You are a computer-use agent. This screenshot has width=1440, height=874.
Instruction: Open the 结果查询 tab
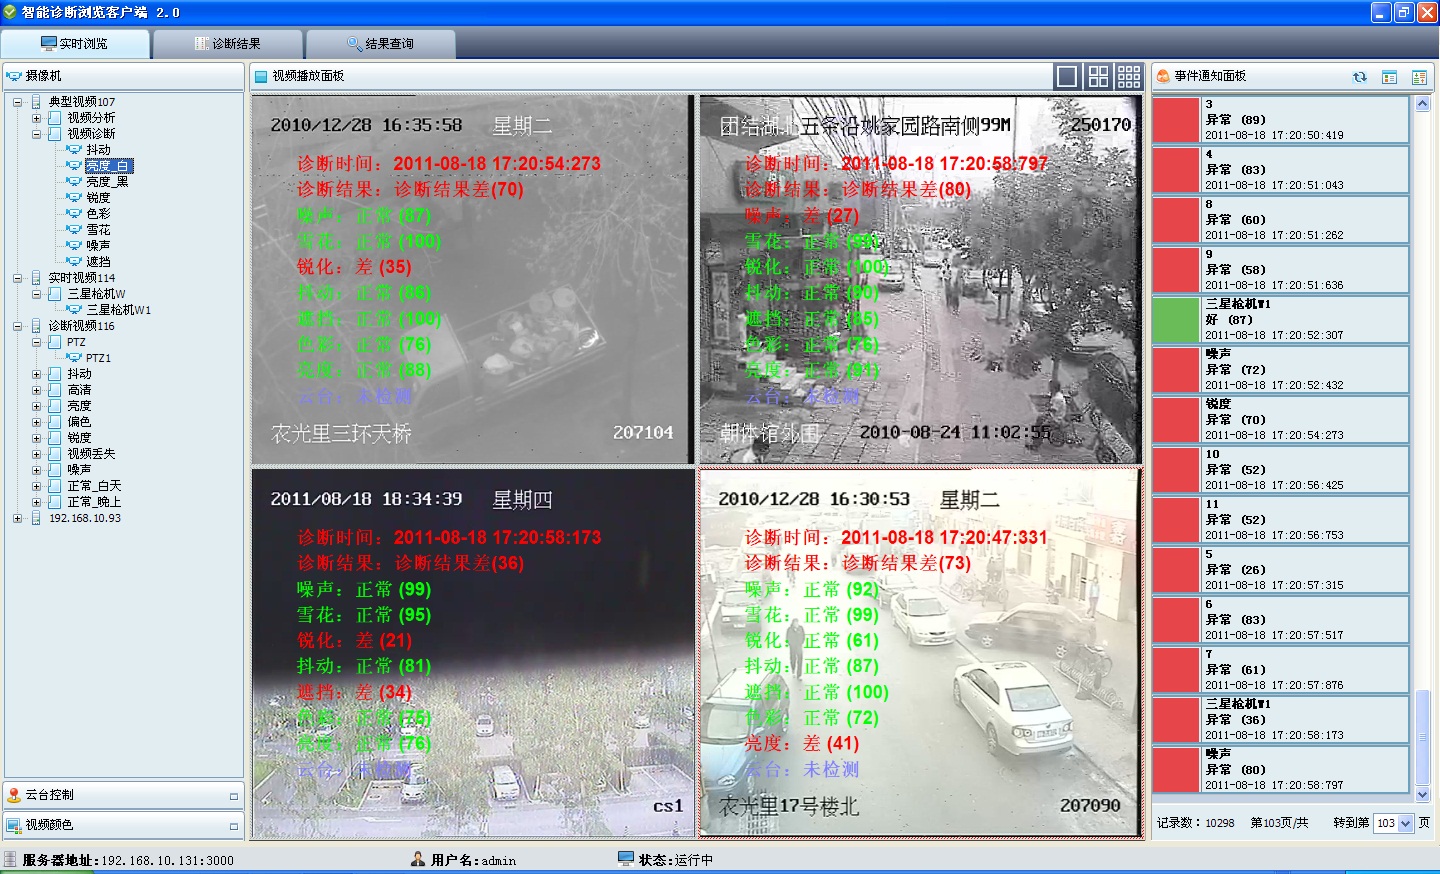380,44
